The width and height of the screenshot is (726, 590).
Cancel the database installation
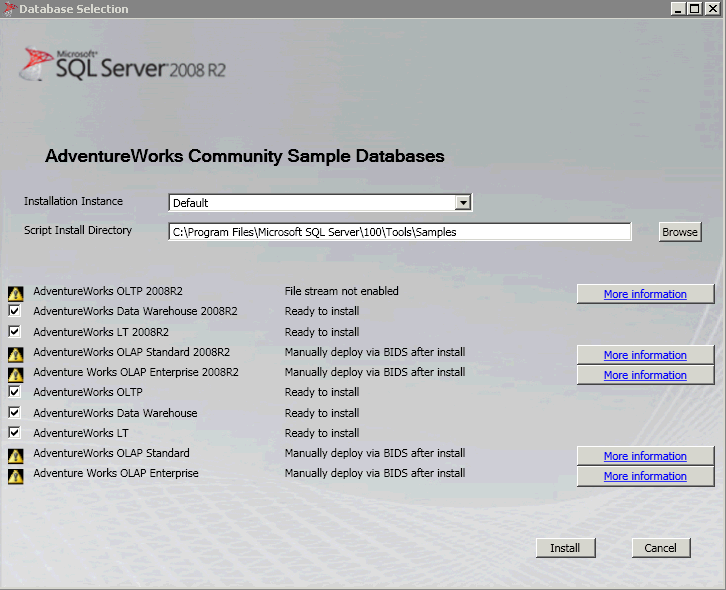click(x=660, y=548)
